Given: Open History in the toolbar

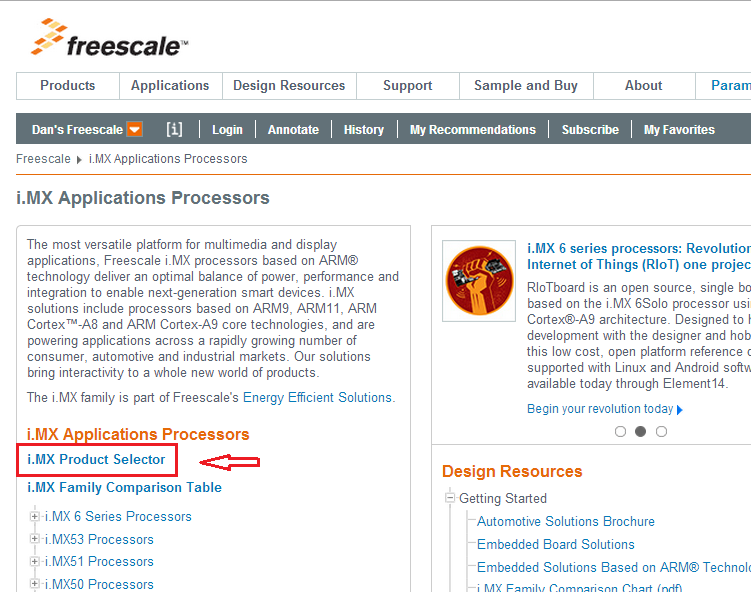Looking at the screenshot, I should (364, 130).
